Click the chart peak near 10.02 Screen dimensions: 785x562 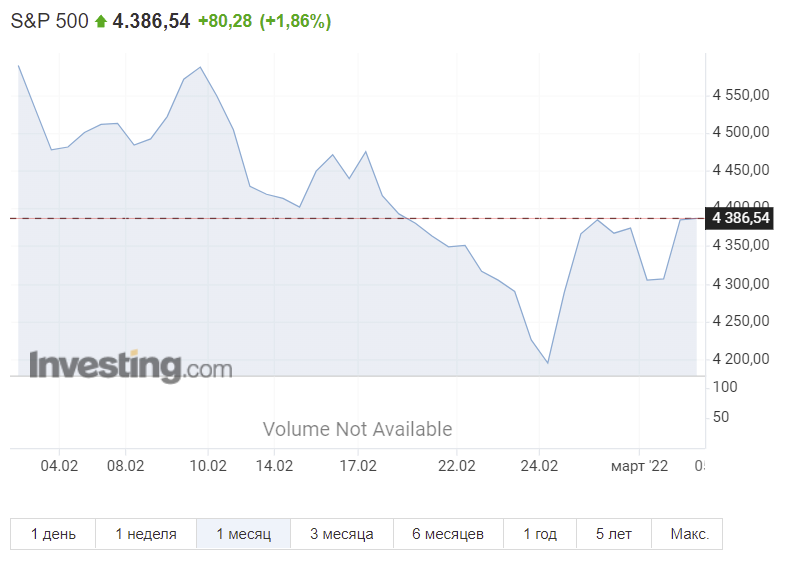click(x=200, y=67)
